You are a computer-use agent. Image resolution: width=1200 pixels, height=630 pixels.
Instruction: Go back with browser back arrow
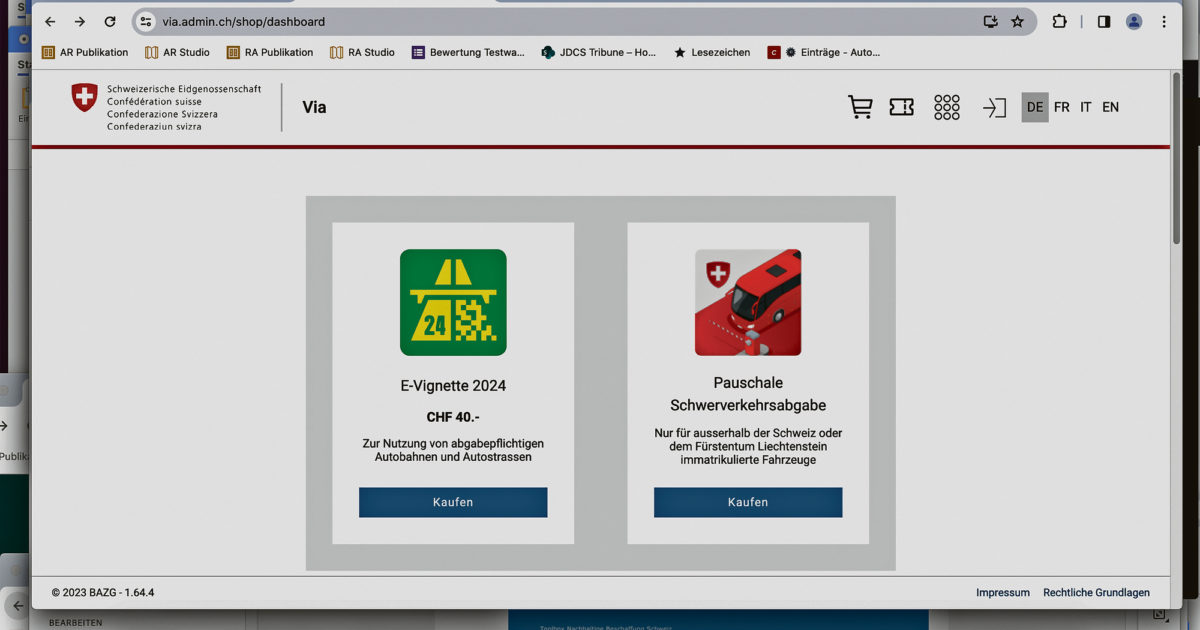click(50, 21)
